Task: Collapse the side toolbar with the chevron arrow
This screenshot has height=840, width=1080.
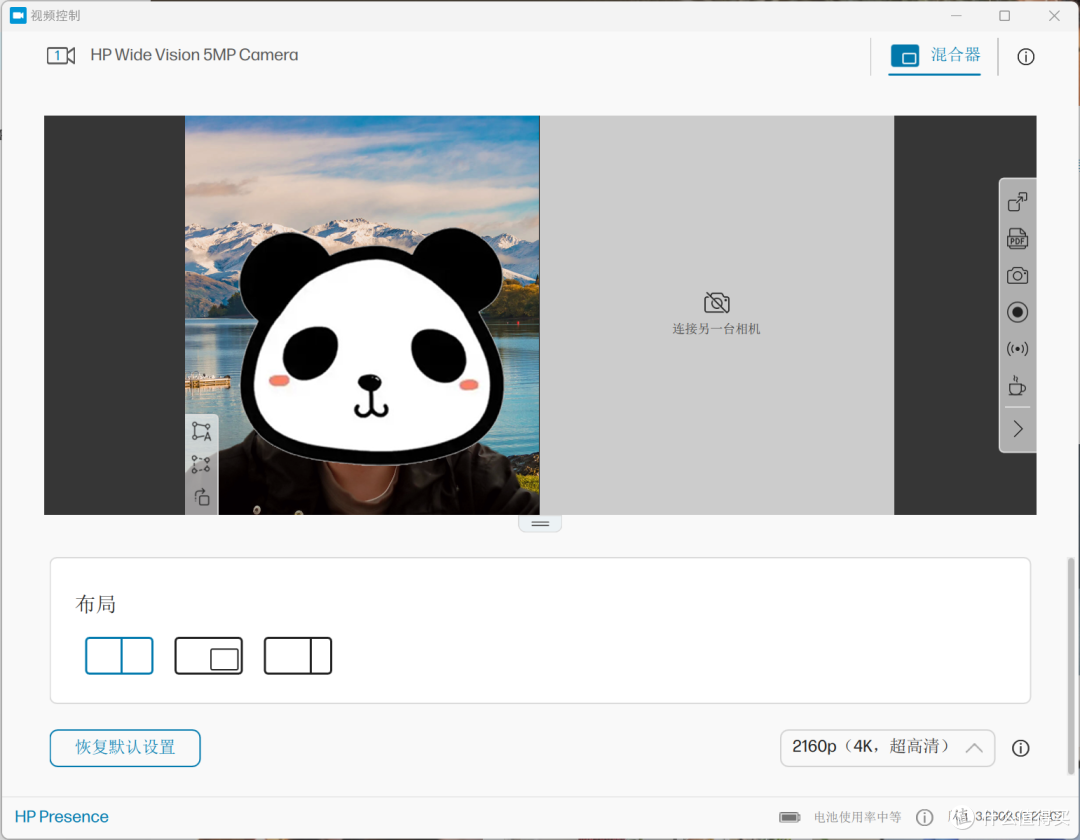Action: (1018, 429)
